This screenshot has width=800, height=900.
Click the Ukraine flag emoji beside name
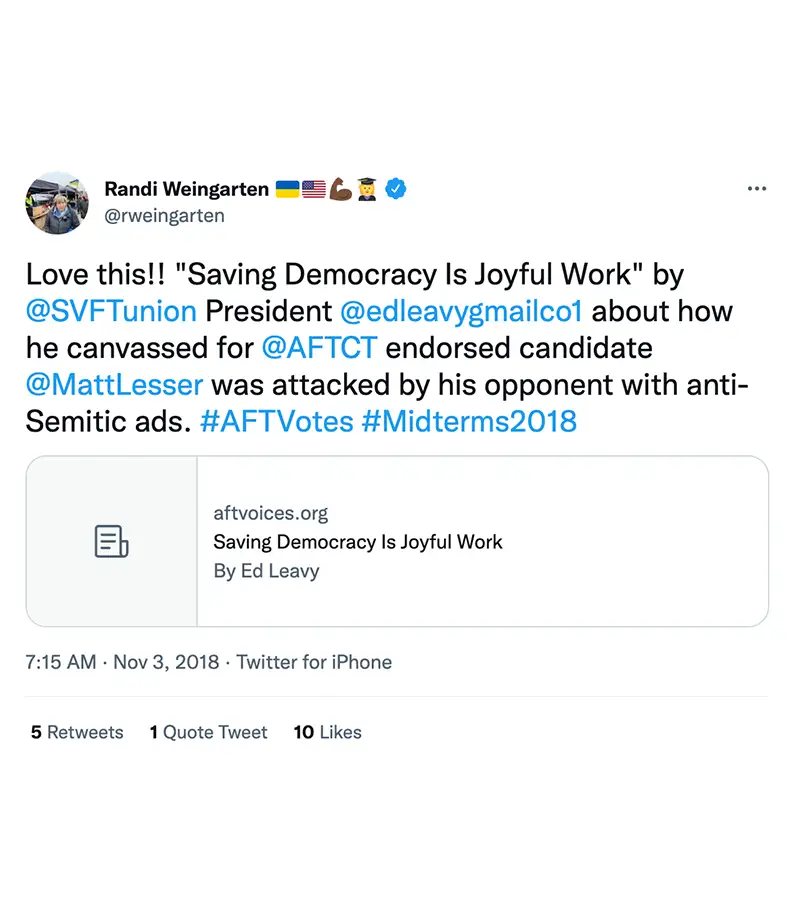[286, 188]
